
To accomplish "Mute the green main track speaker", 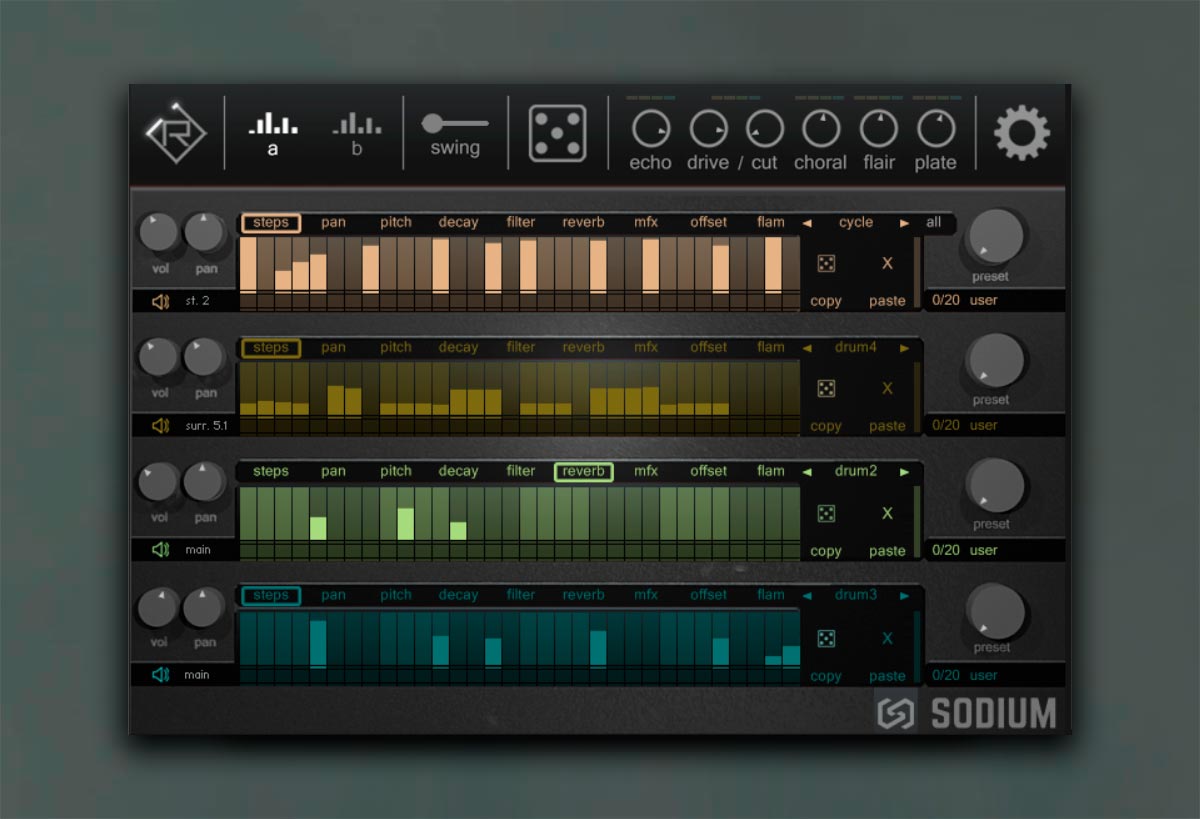I will tap(160, 549).
